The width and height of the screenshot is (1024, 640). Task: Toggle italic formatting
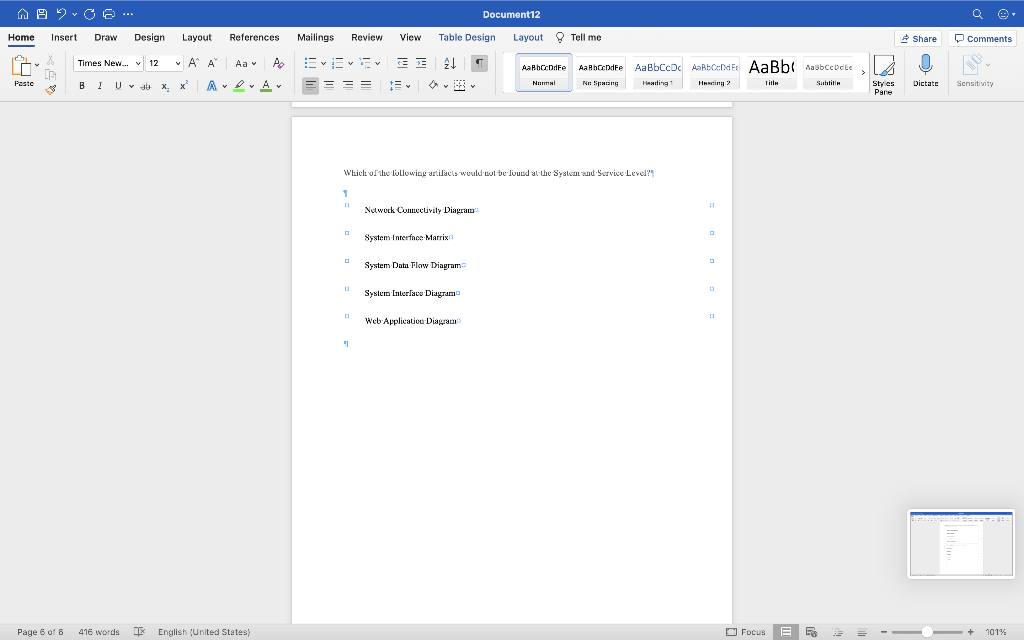[99, 86]
